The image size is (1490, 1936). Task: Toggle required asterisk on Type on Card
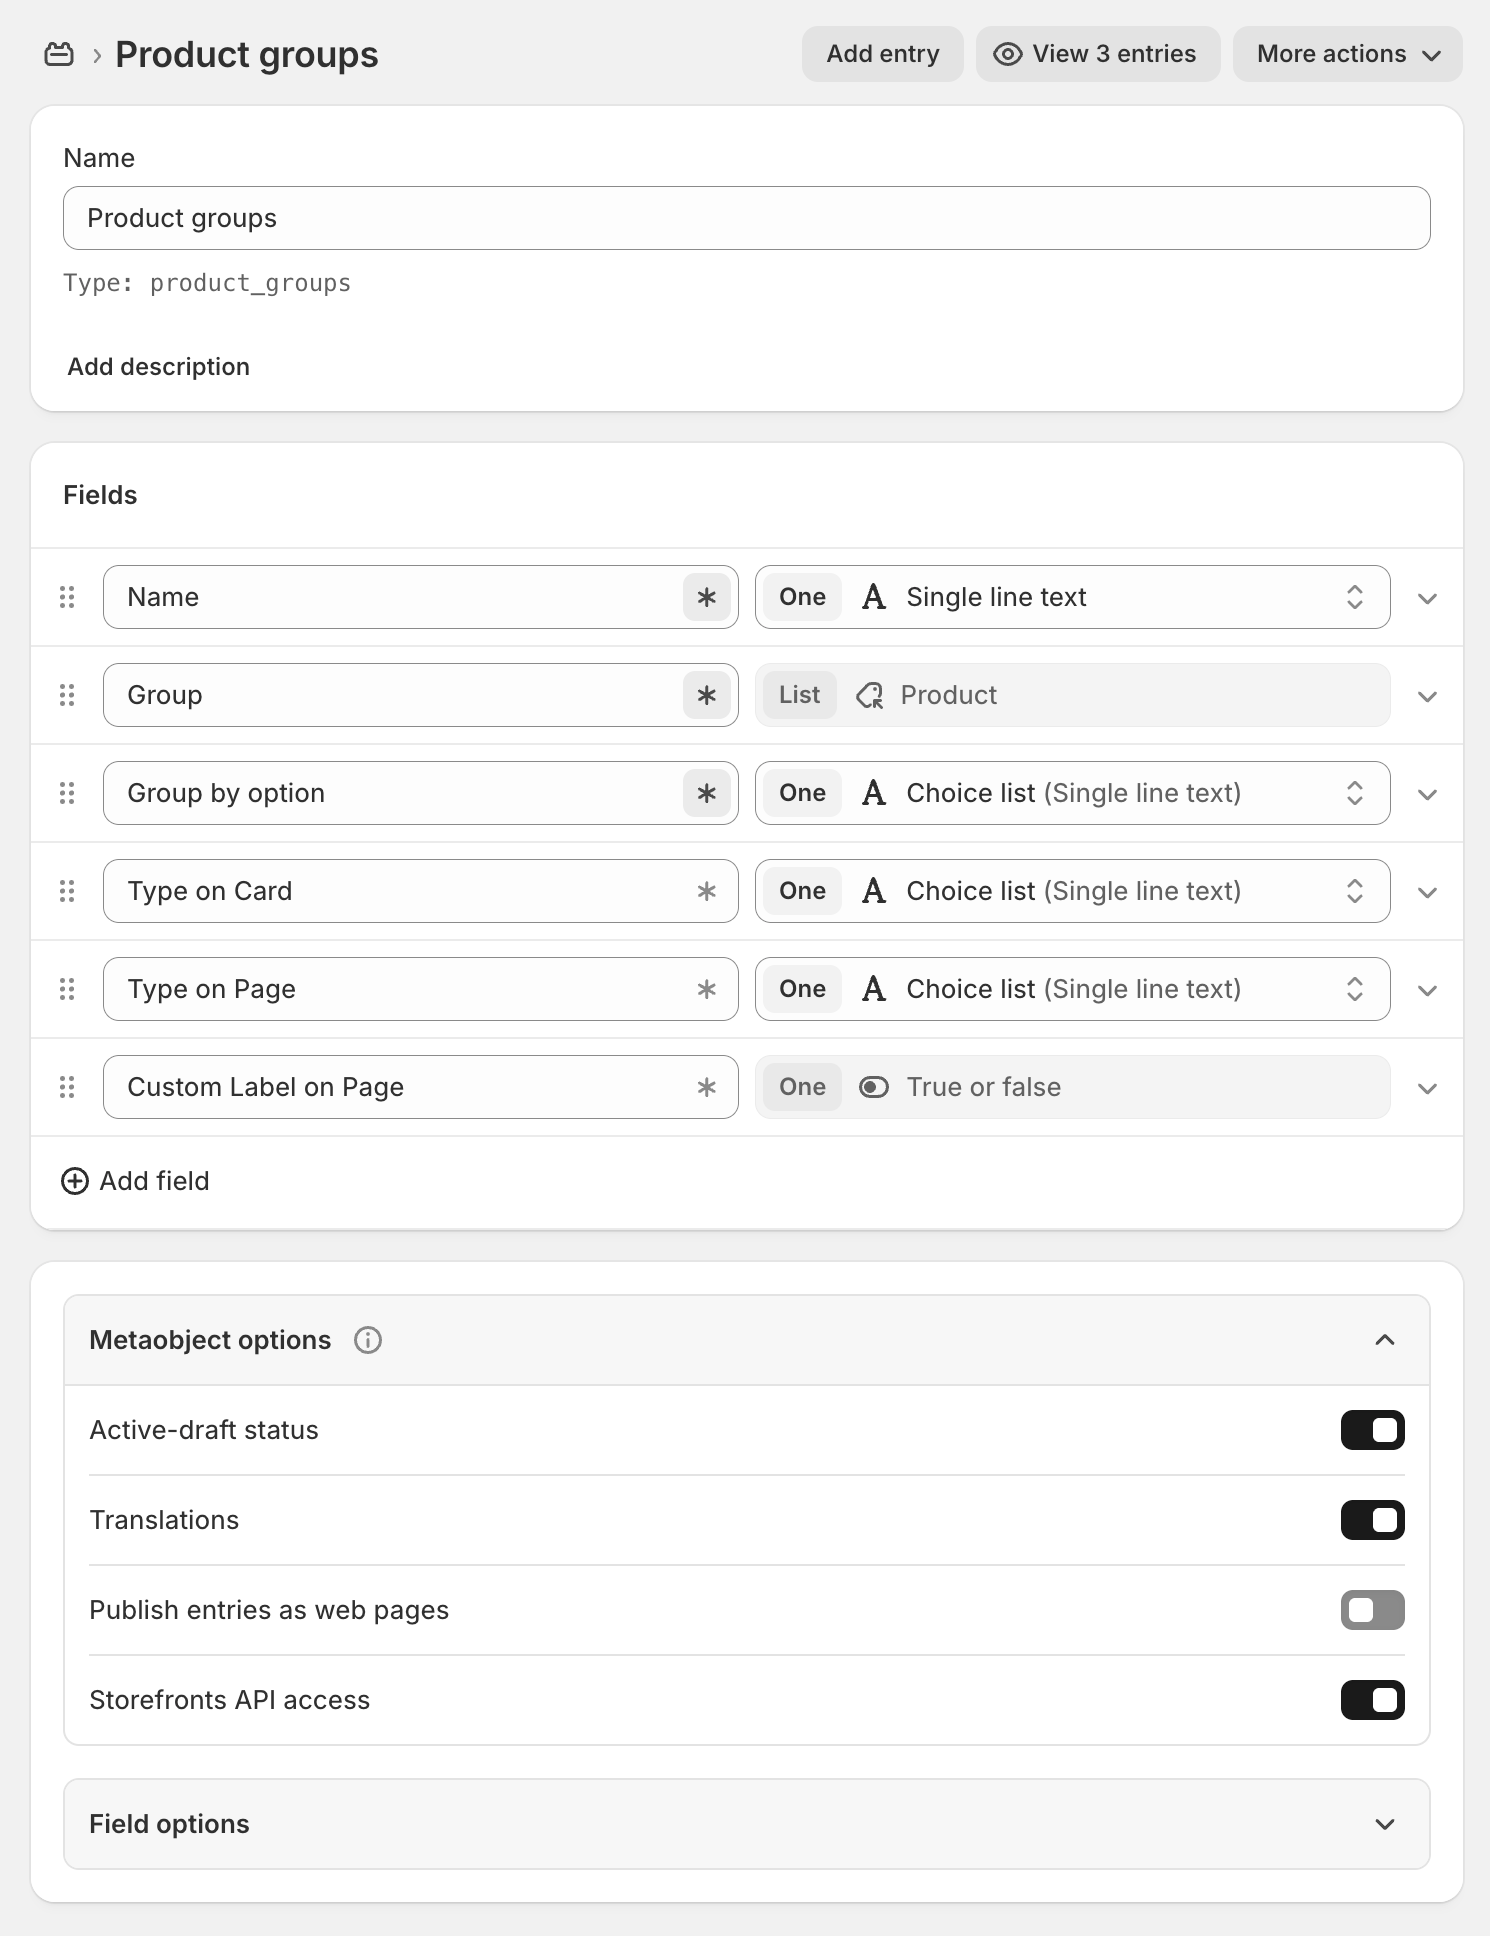point(706,891)
